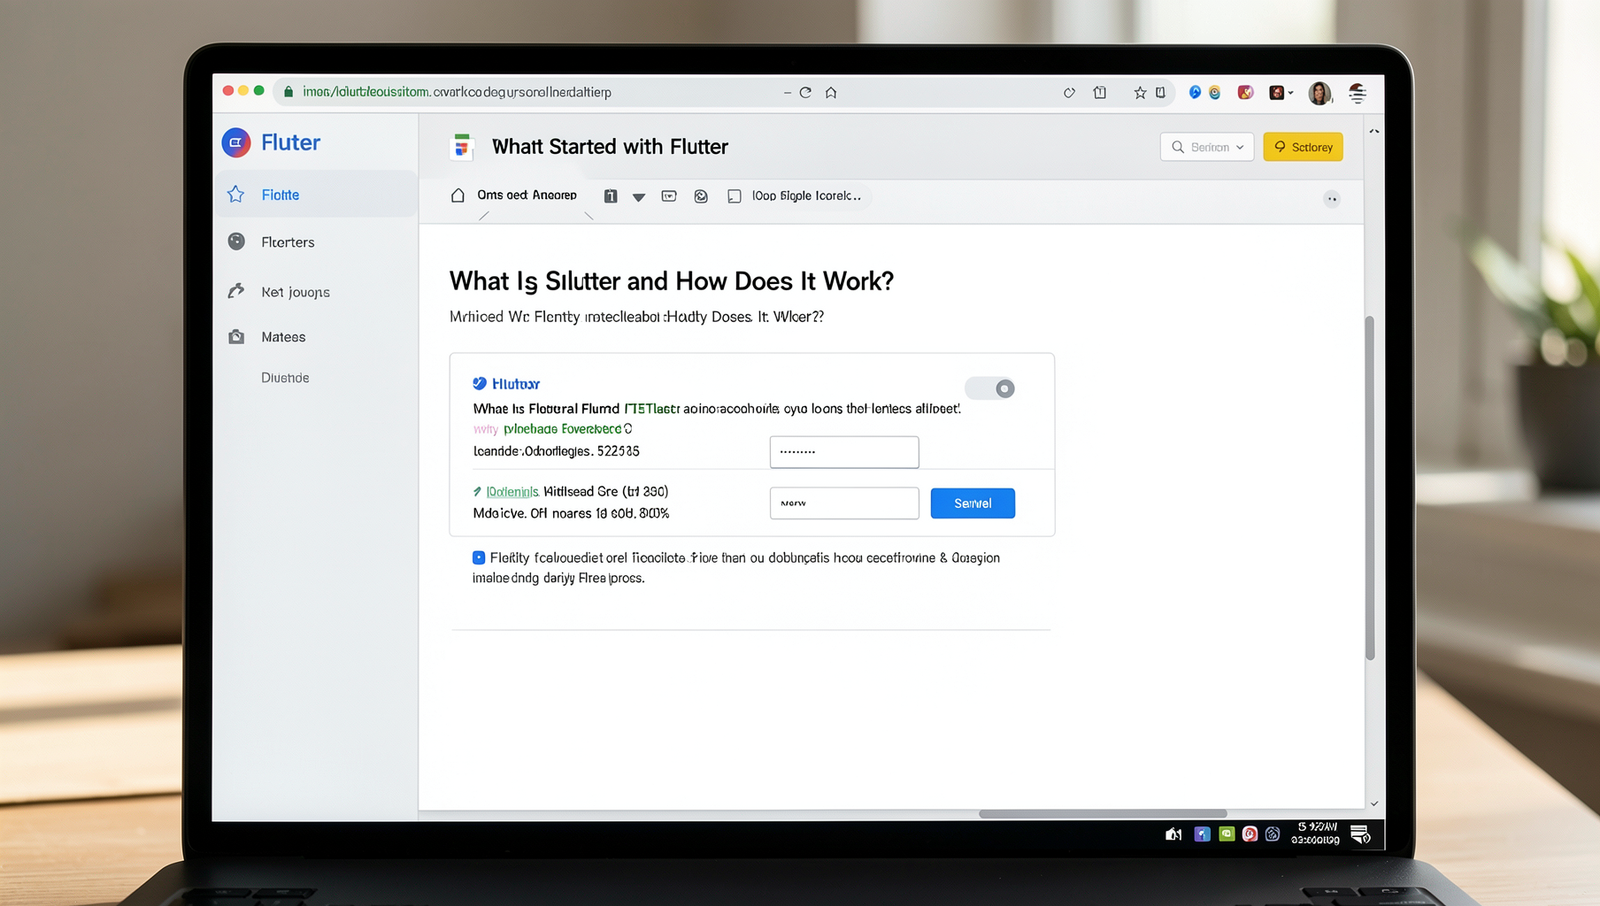This screenshot has height=906, width=1600.
Task: Open Oms oed Anoorep breadcrumb item
Action: [527, 195]
